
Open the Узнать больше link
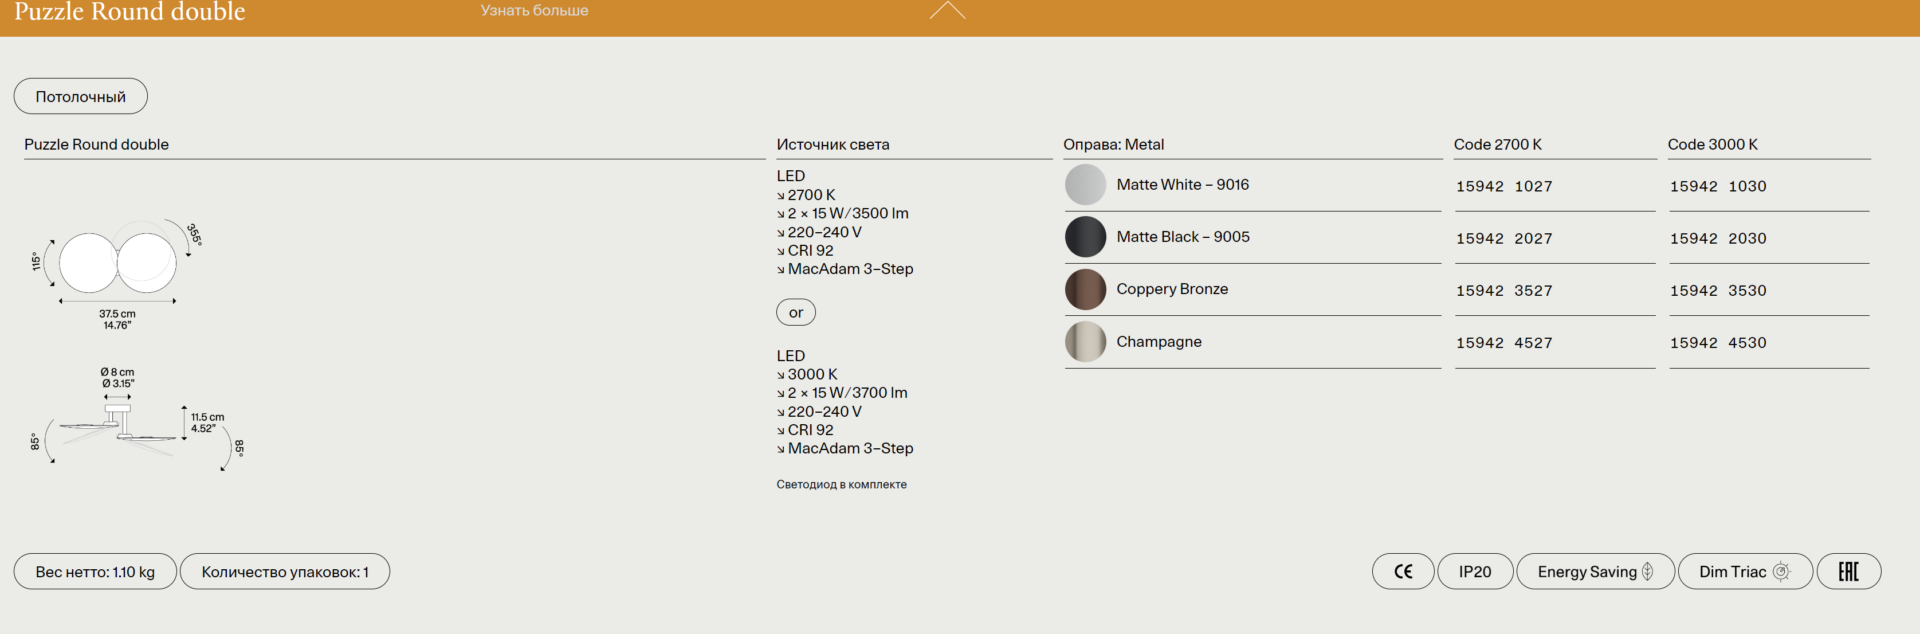534,11
